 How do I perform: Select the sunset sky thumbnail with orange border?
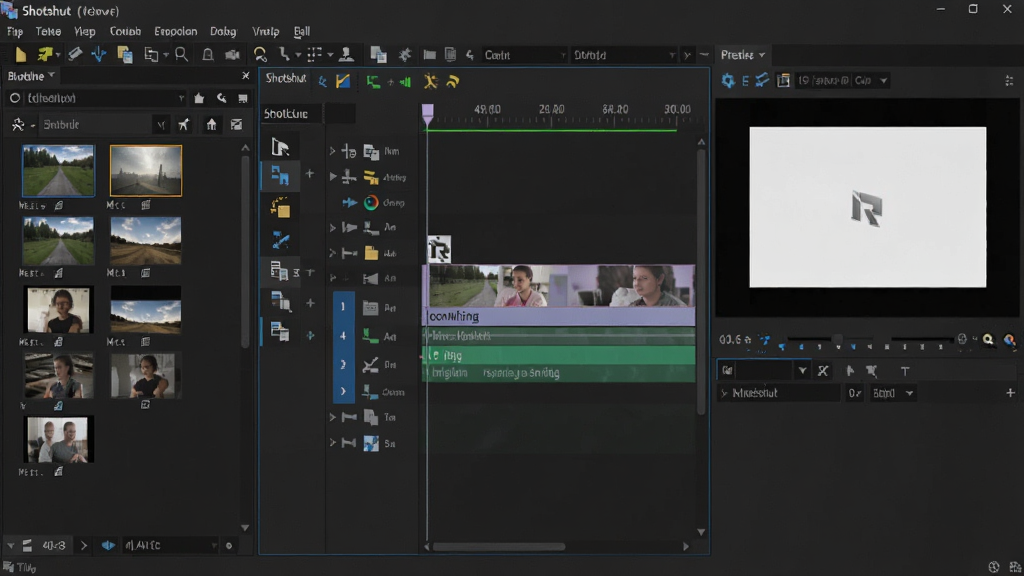pos(146,170)
